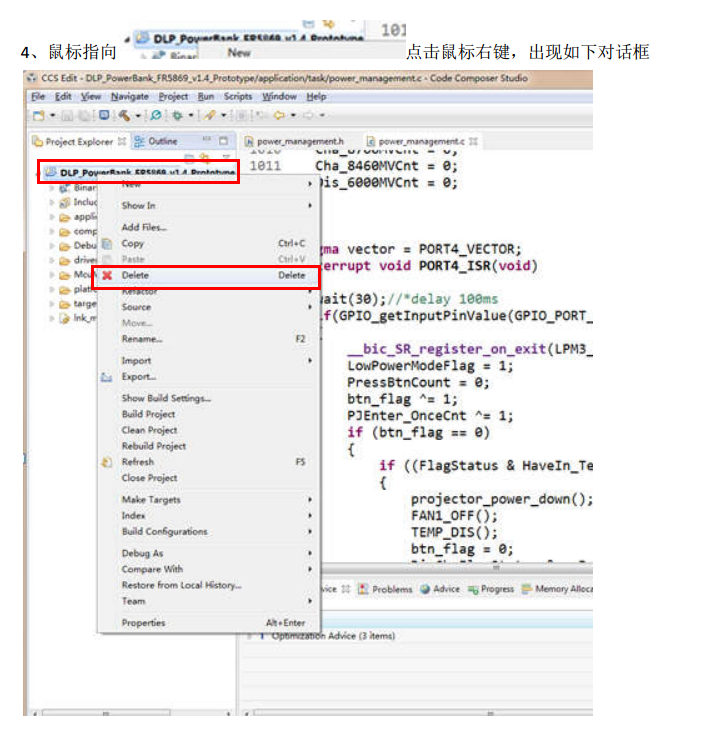Open the Edit menu
The height and width of the screenshot is (739, 708).
click(63, 97)
